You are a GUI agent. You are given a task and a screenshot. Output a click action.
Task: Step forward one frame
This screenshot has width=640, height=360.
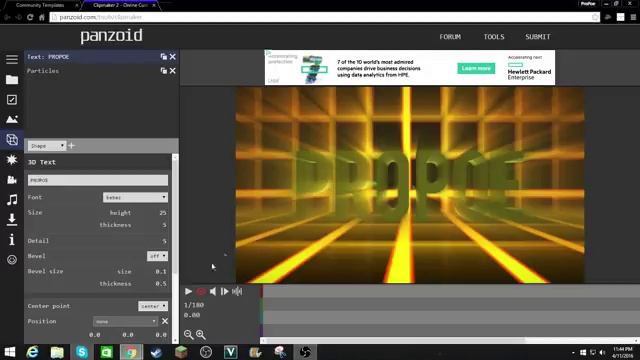pos(224,291)
